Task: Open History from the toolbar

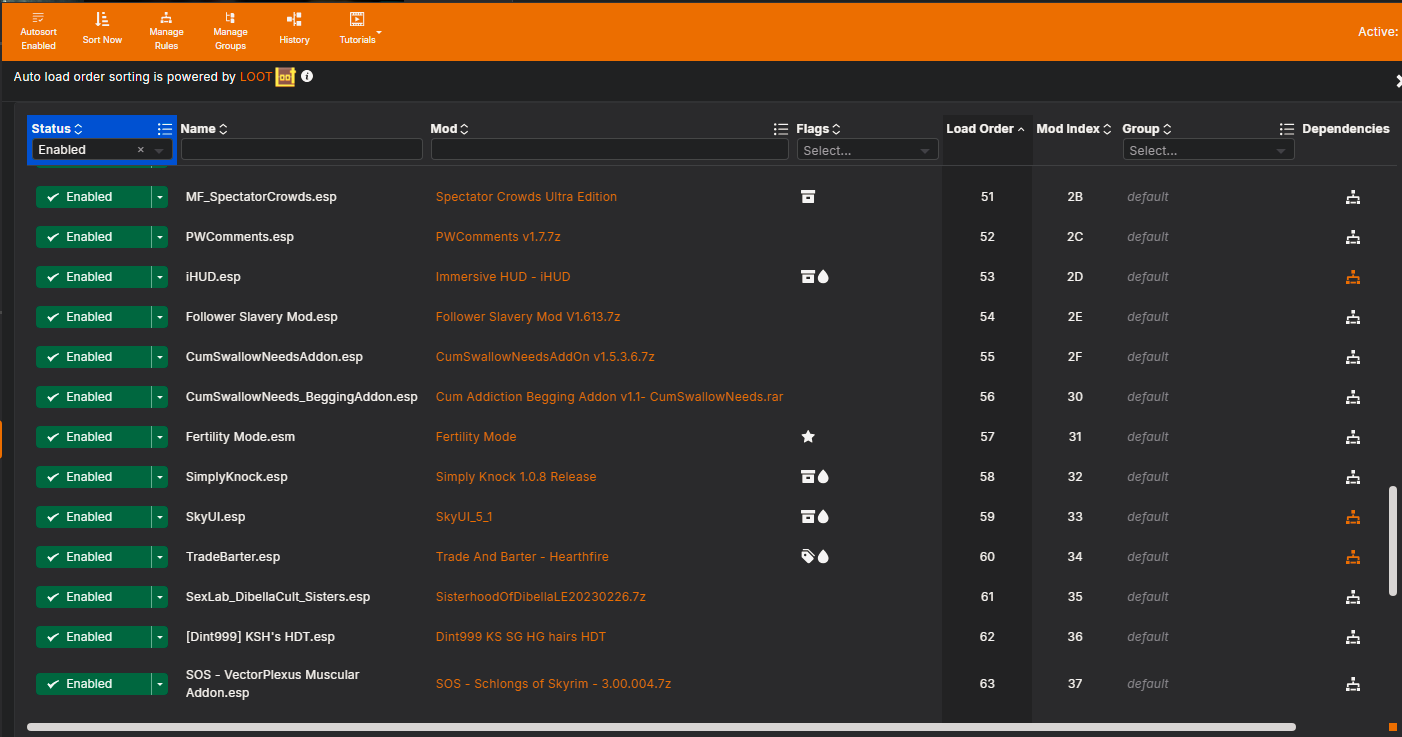Action: click(x=294, y=28)
